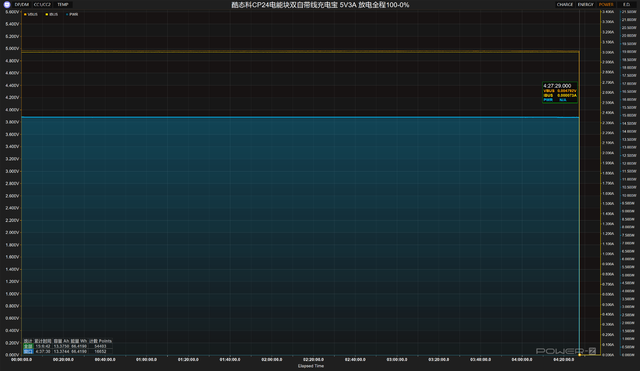Select the CHARGE view tab
Viewport: 640px width, 371px height.
point(565,4)
